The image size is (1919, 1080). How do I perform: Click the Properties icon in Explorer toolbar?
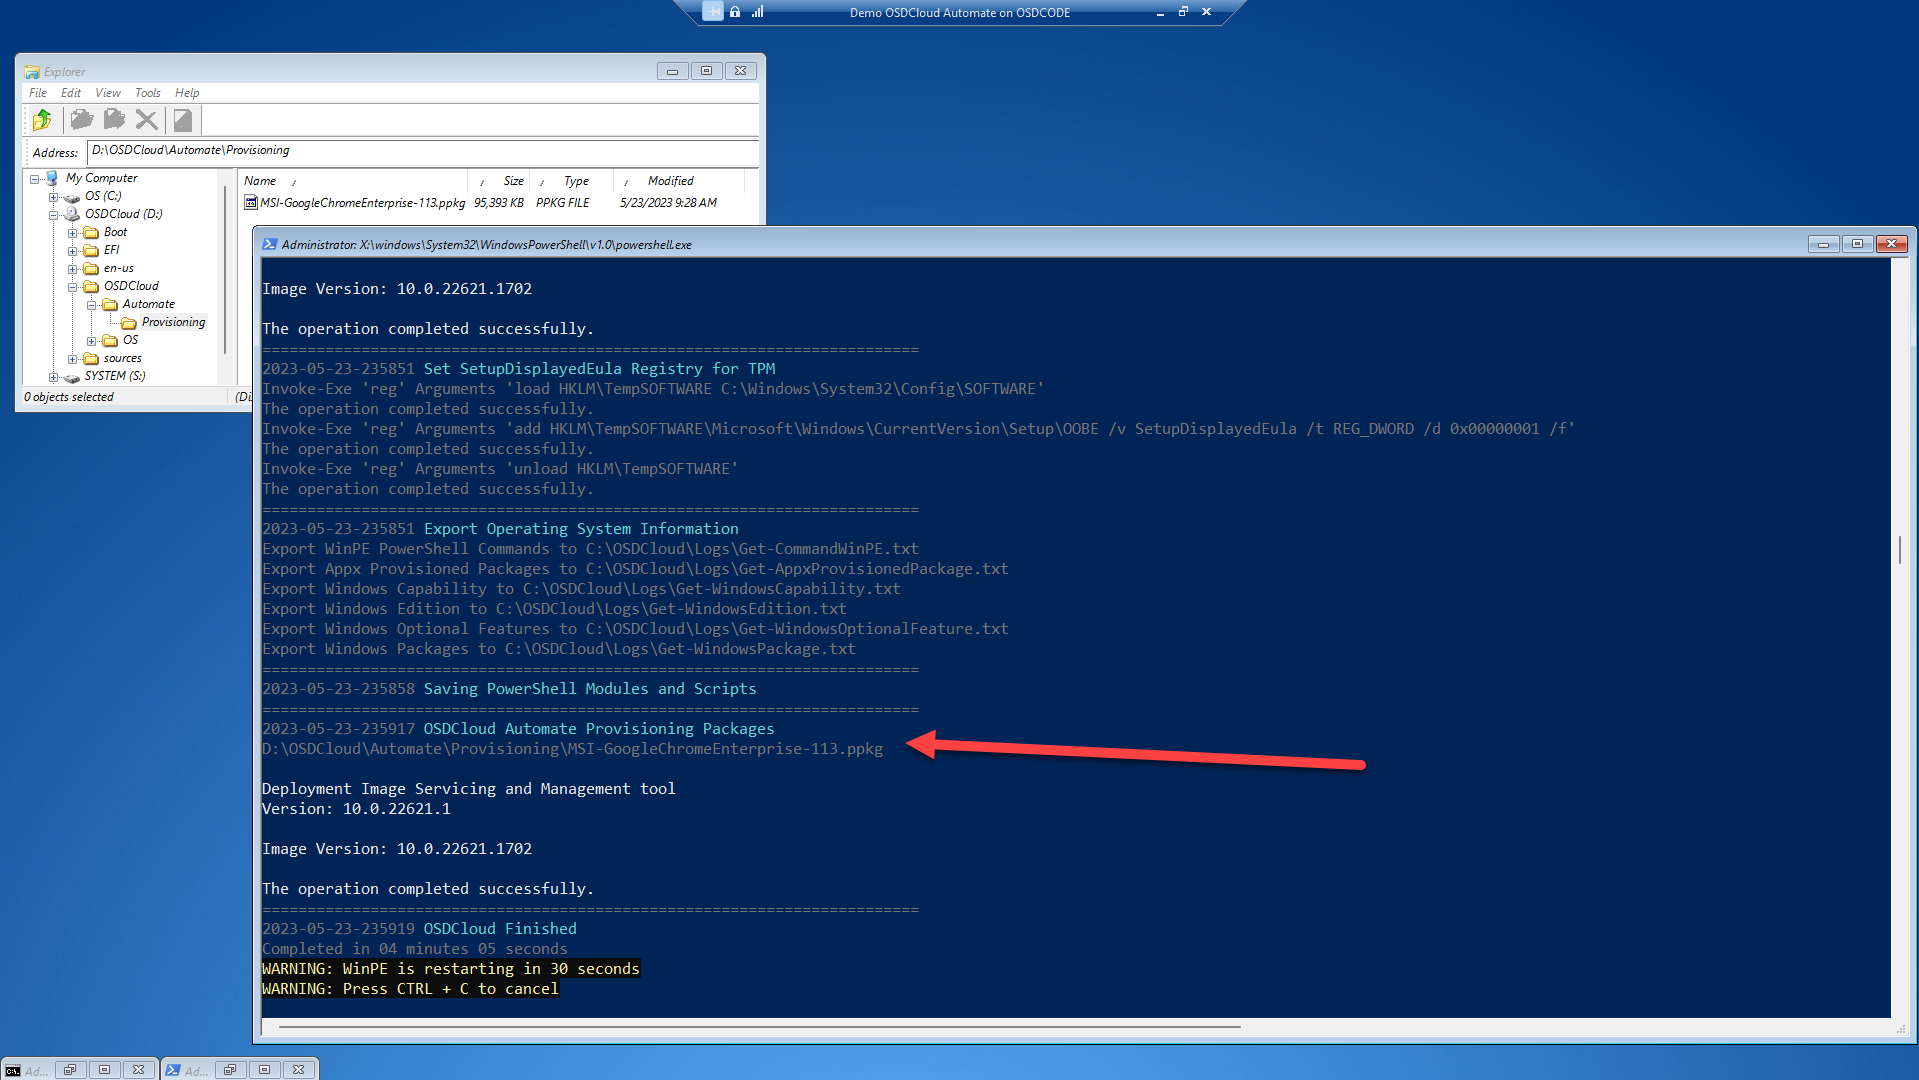coord(182,120)
